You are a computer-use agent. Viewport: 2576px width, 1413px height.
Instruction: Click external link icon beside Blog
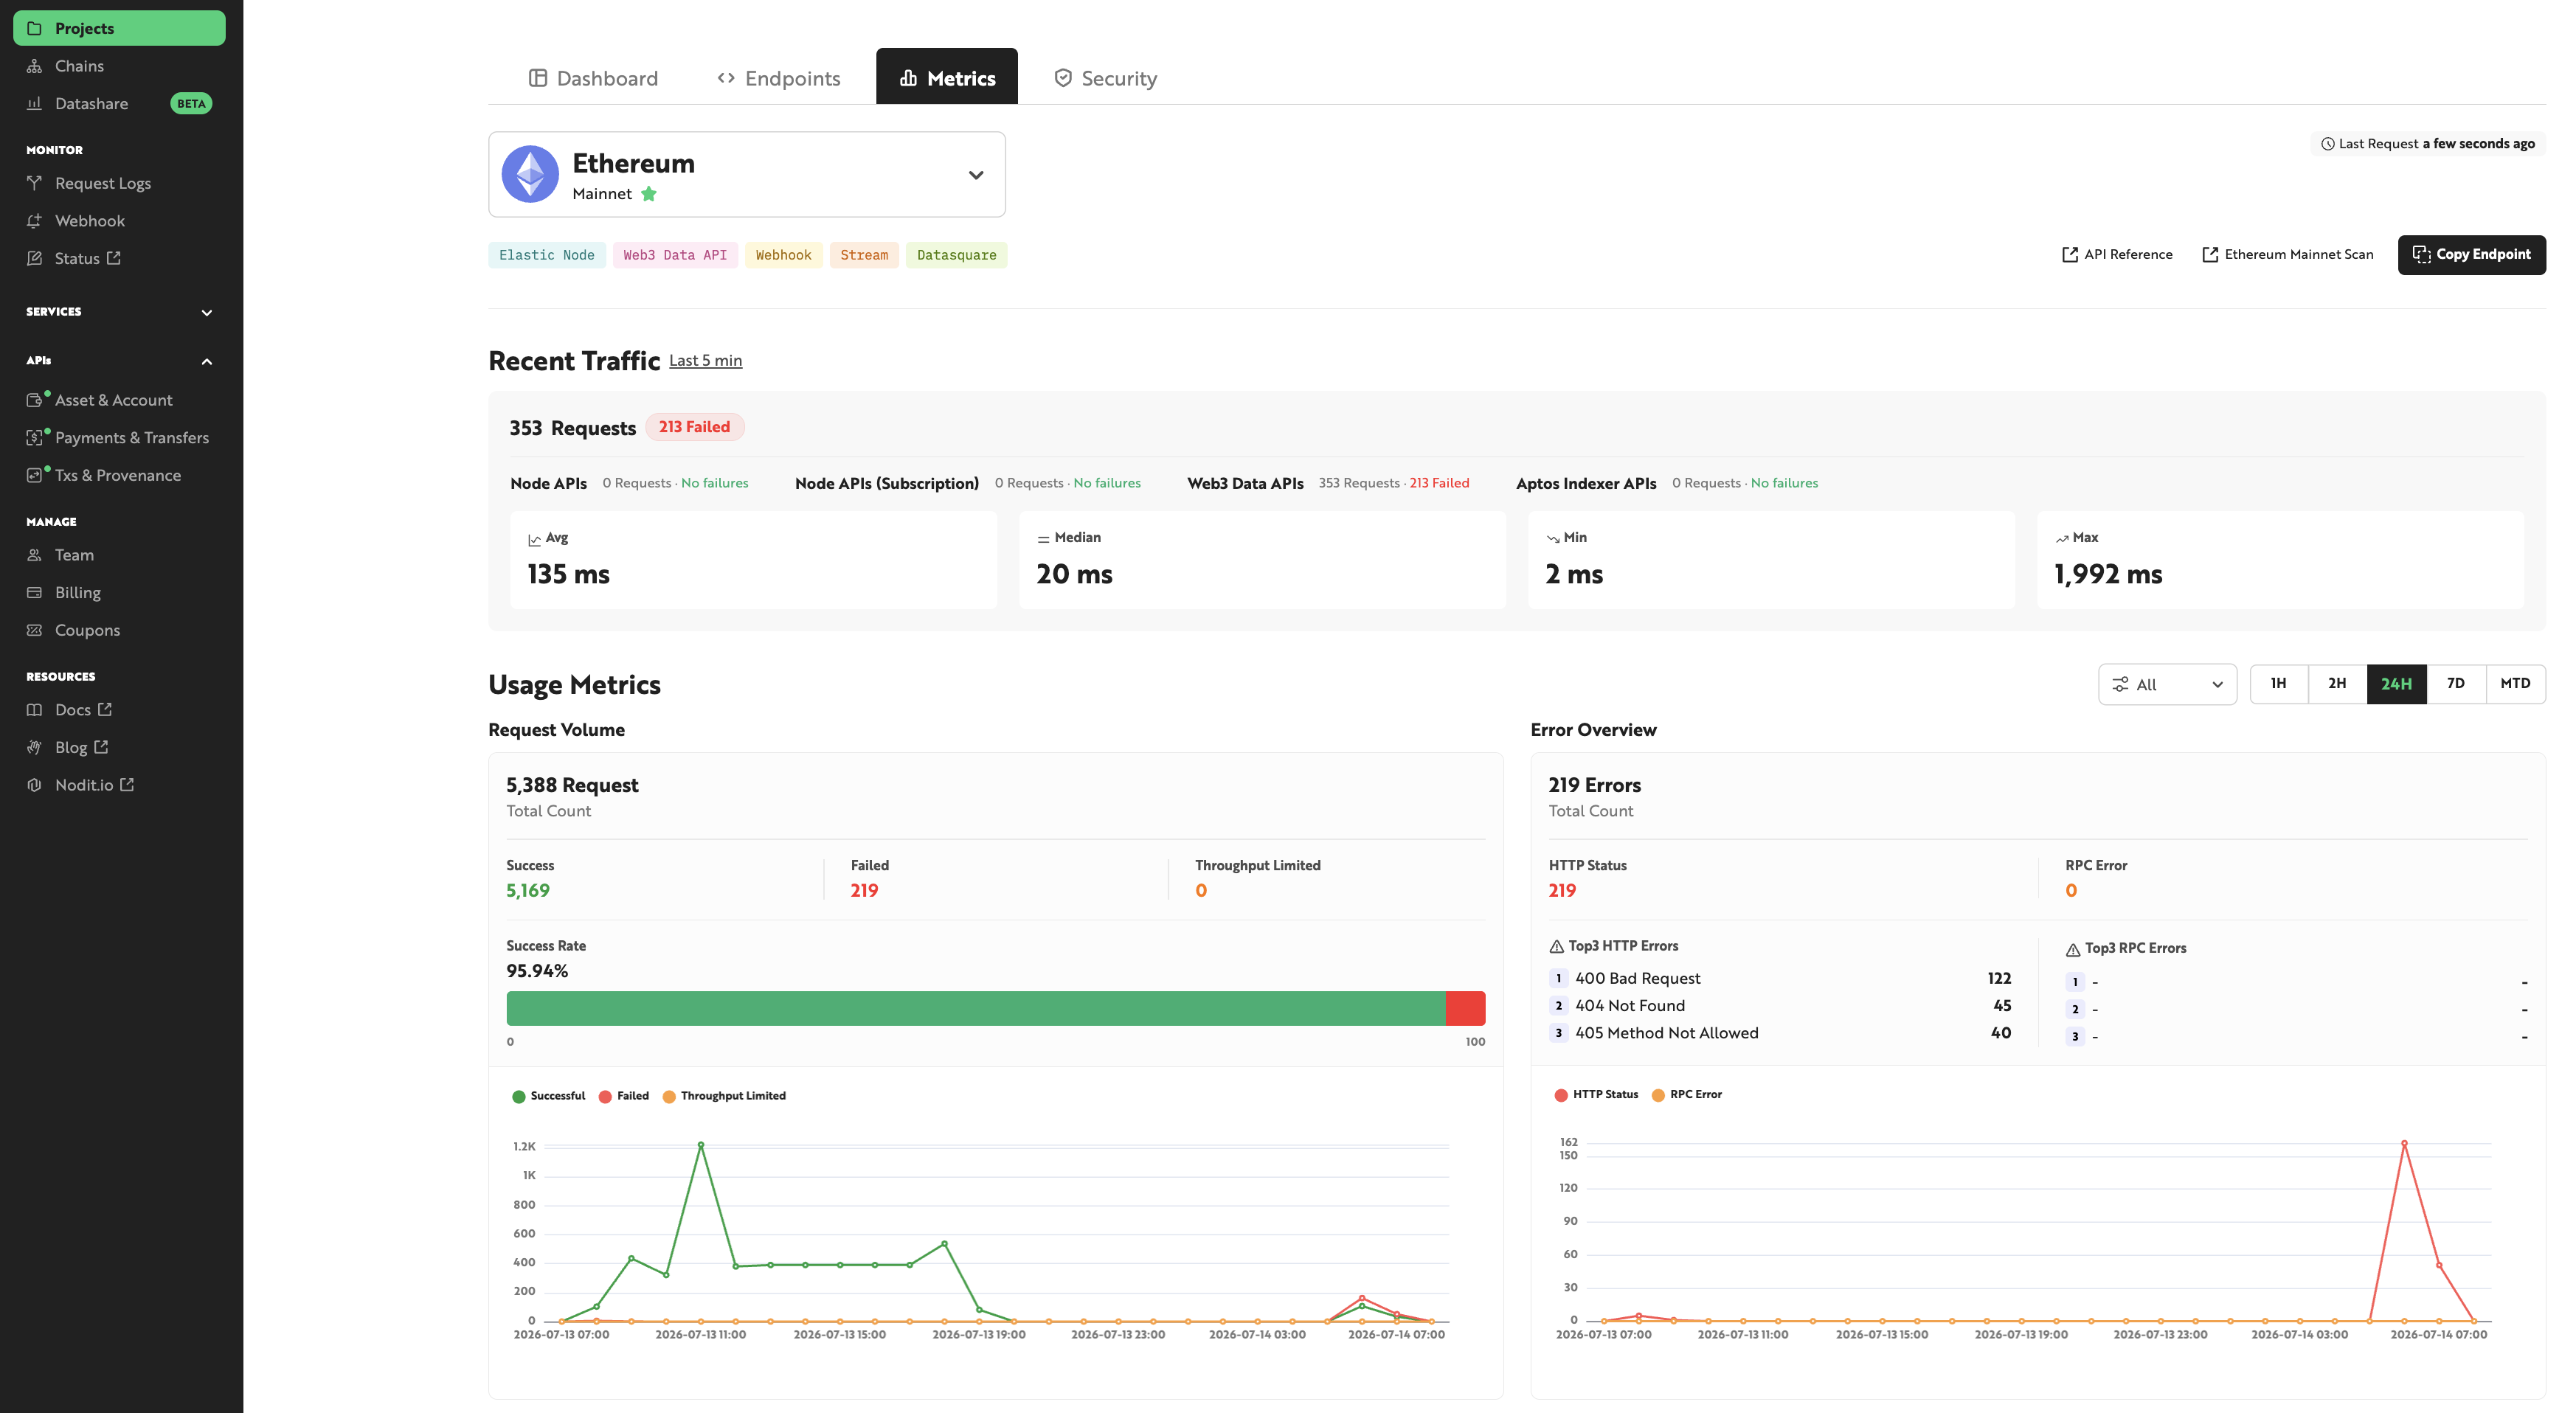pos(101,747)
